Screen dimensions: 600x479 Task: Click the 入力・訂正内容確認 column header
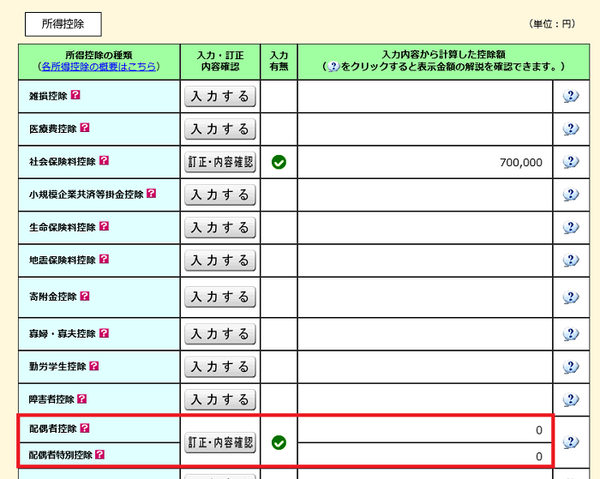tap(220, 61)
